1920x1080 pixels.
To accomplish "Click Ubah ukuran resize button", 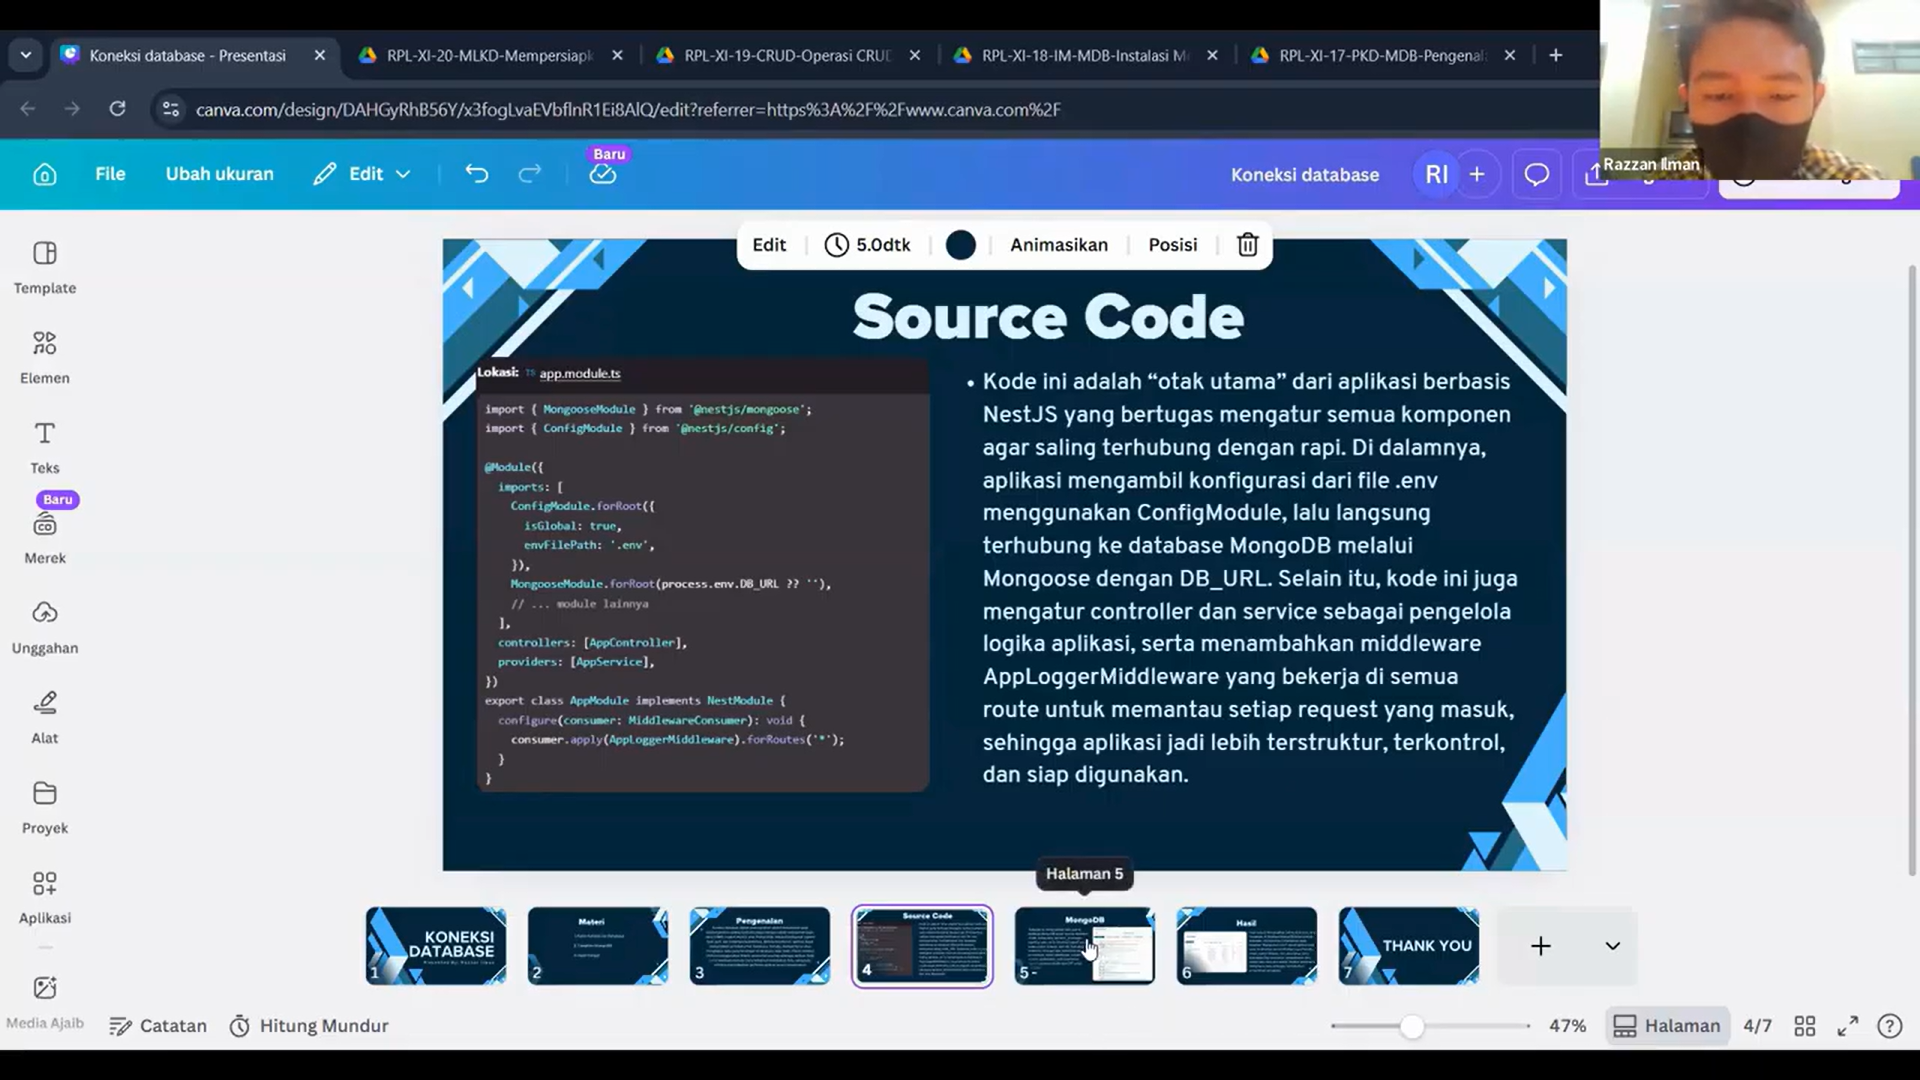I will [x=219, y=174].
